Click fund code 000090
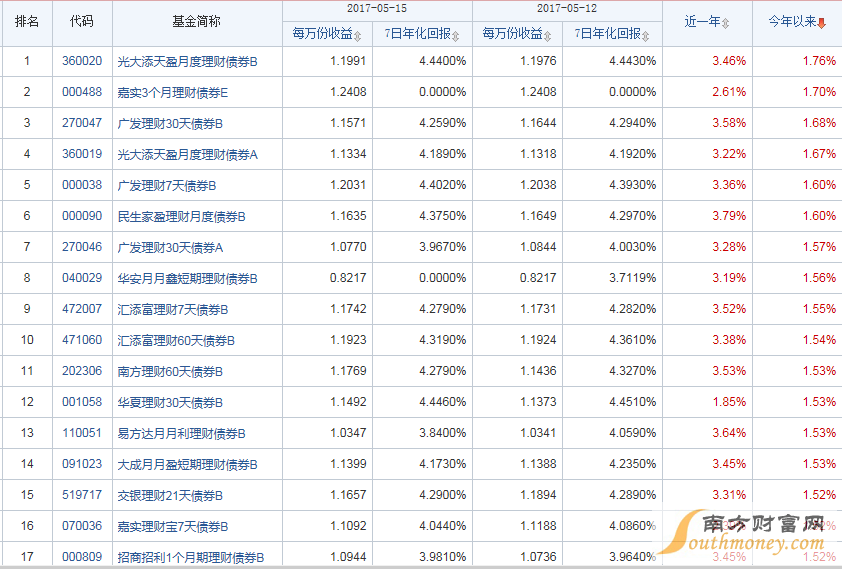 coord(82,216)
